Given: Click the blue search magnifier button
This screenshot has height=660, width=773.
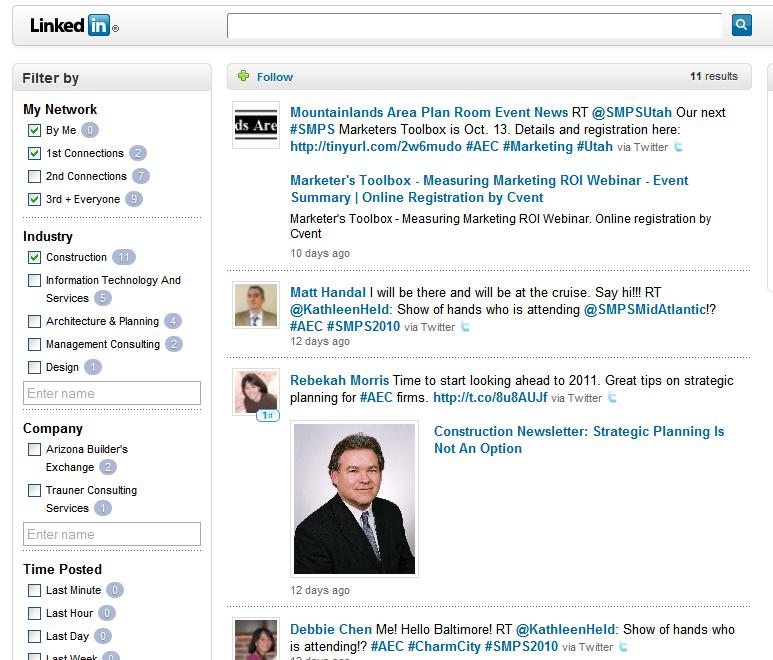Looking at the screenshot, I should click(x=741, y=25).
